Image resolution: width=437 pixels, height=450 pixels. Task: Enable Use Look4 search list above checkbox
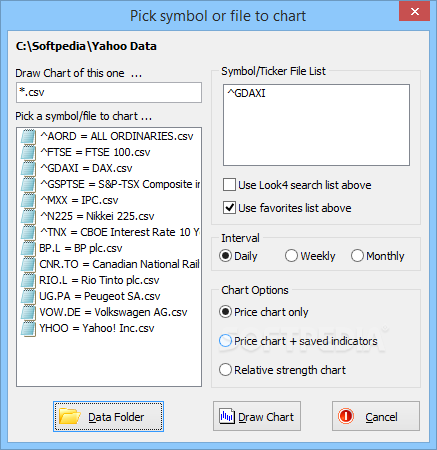pyautogui.click(x=229, y=185)
